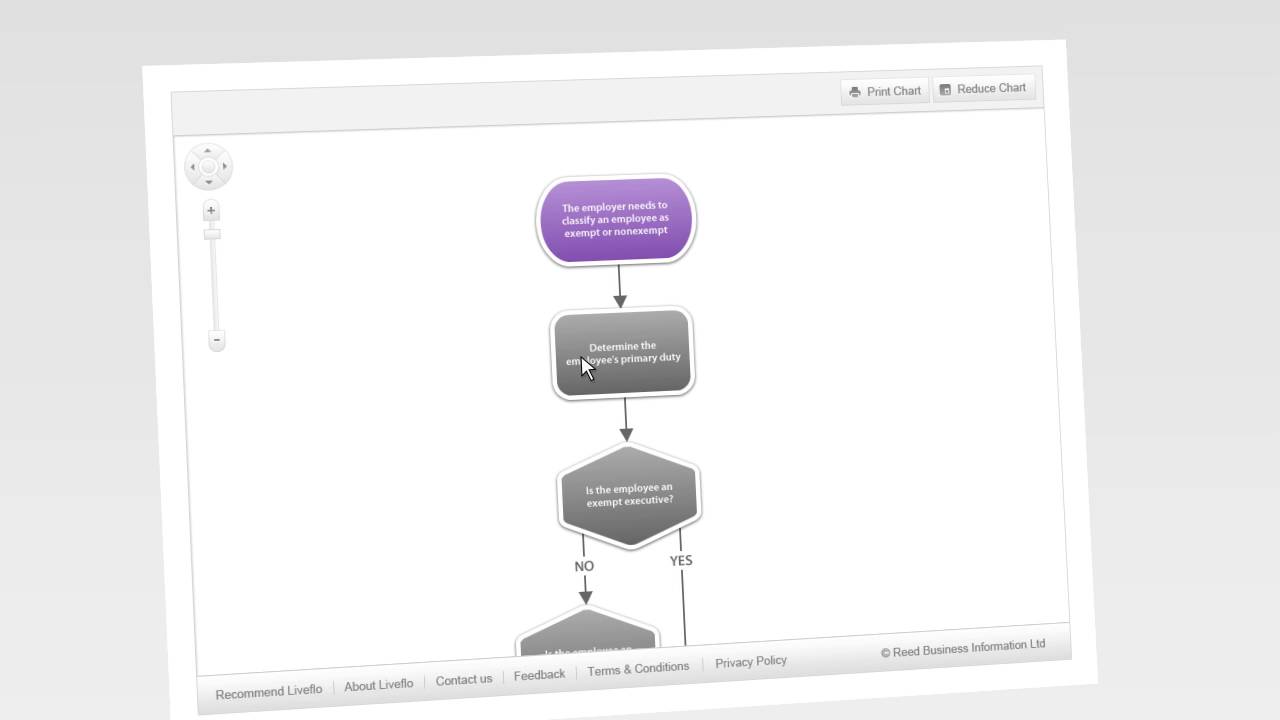Select the 'Determine the employee's primary duty' node
The height and width of the screenshot is (720, 1280).
[x=622, y=353]
